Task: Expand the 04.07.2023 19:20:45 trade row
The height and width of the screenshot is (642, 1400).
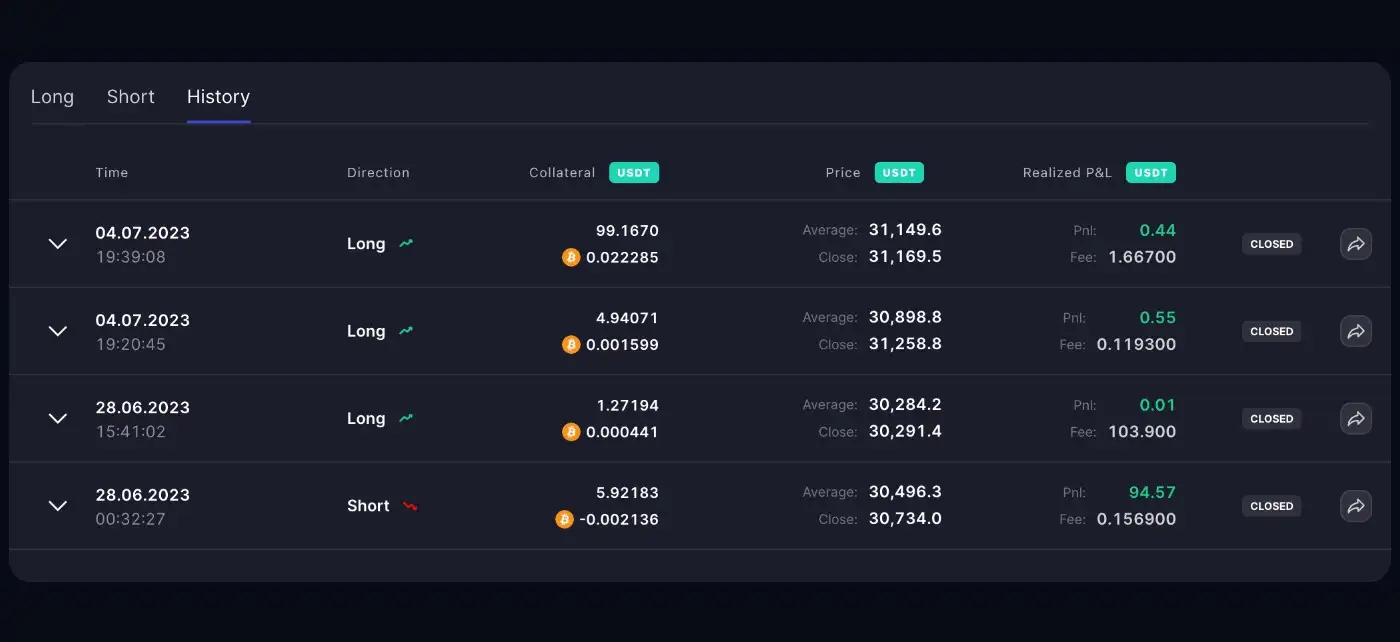Action: [x=58, y=331]
